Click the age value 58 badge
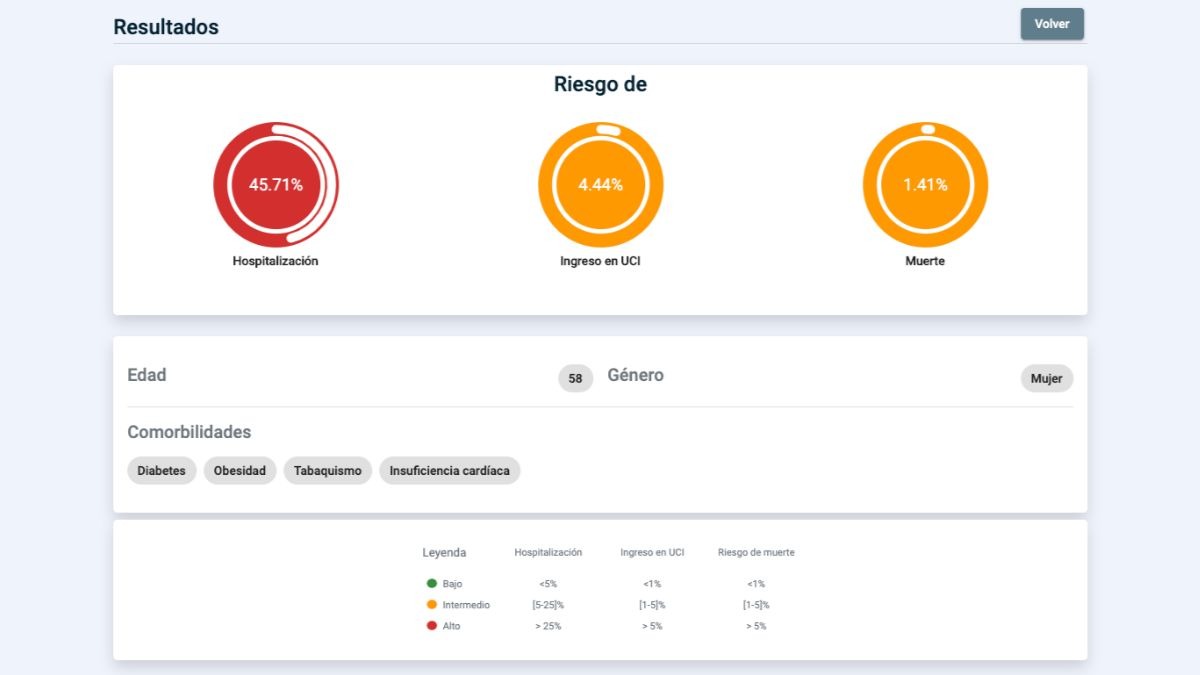The height and width of the screenshot is (675, 1200). (575, 379)
